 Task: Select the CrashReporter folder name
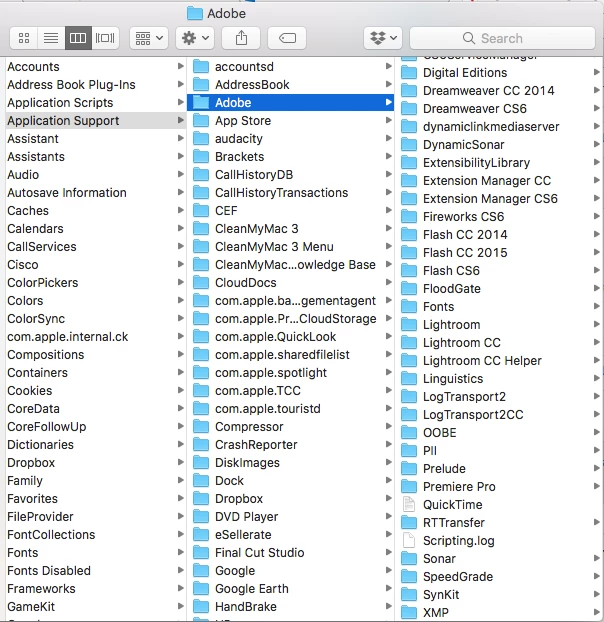pyautogui.click(x=256, y=445)
